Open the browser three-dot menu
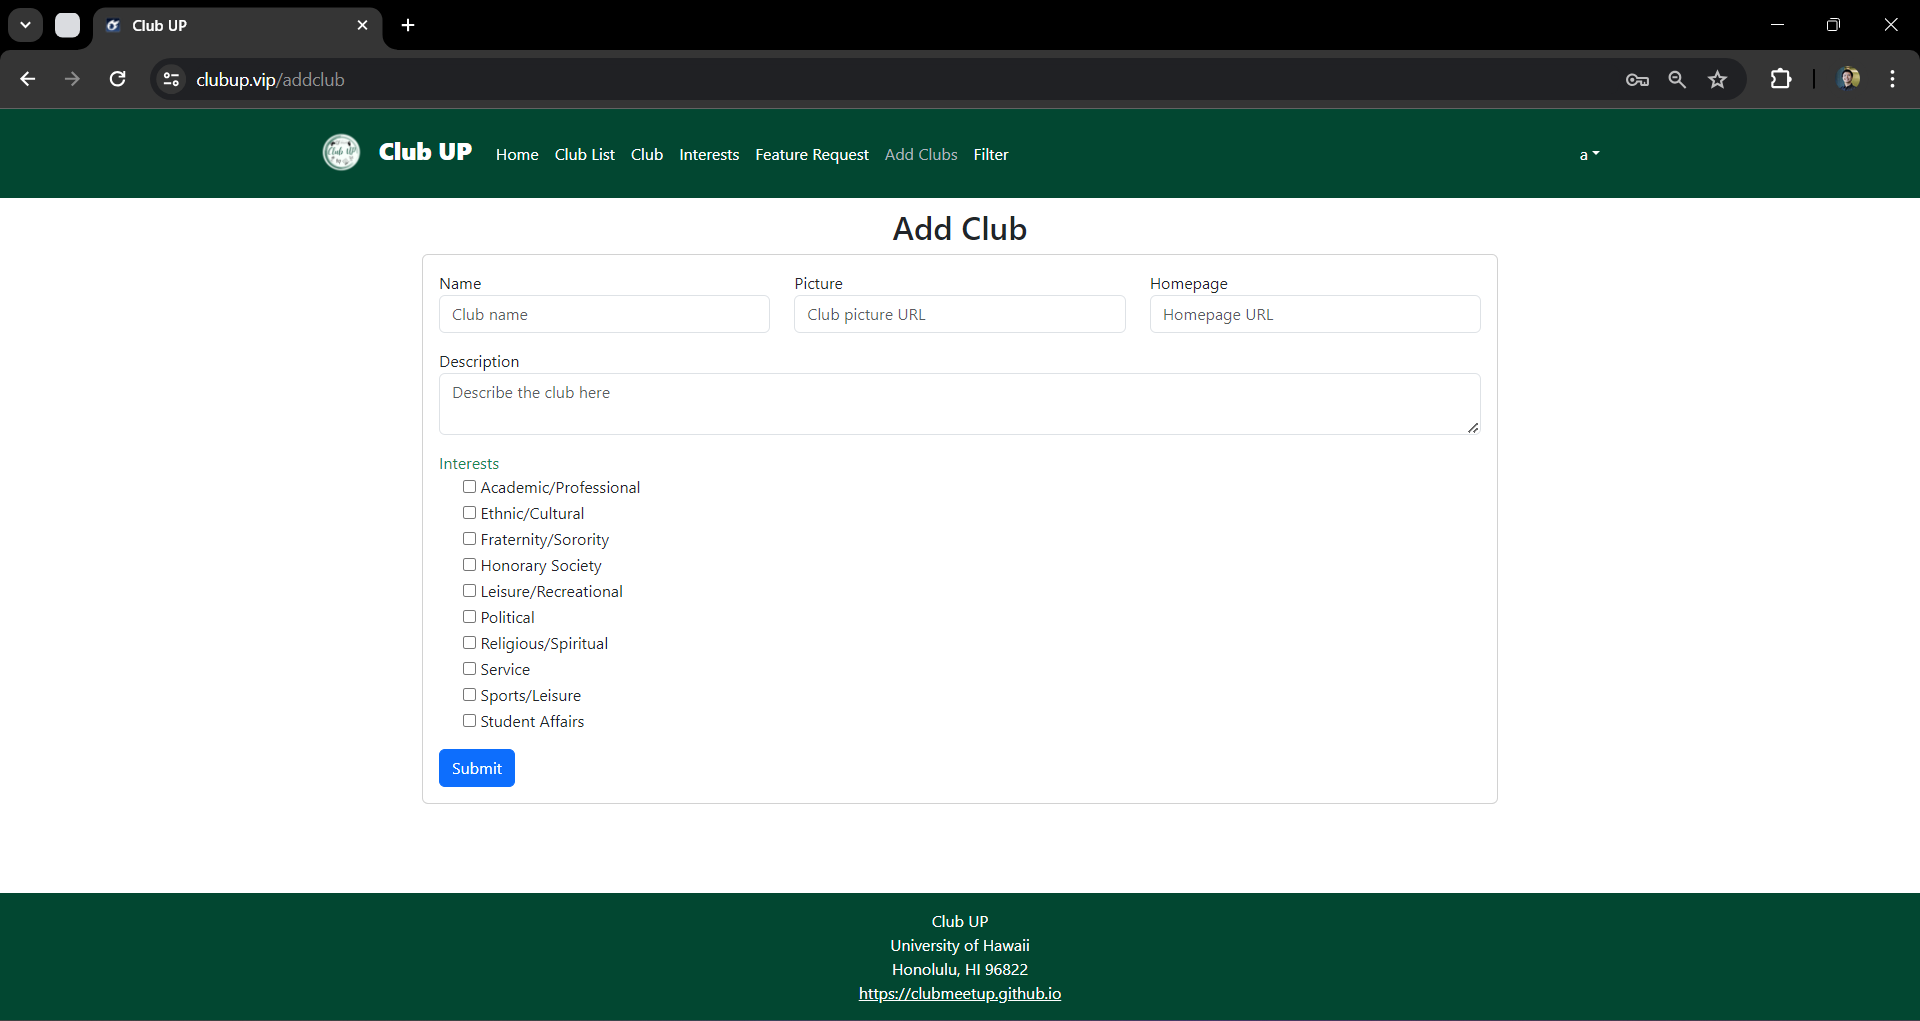 tap(1892, 79)
